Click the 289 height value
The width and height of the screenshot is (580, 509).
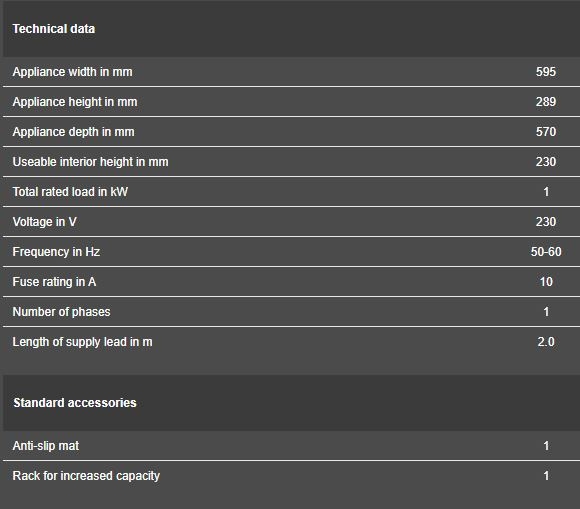tap(546, 102)
